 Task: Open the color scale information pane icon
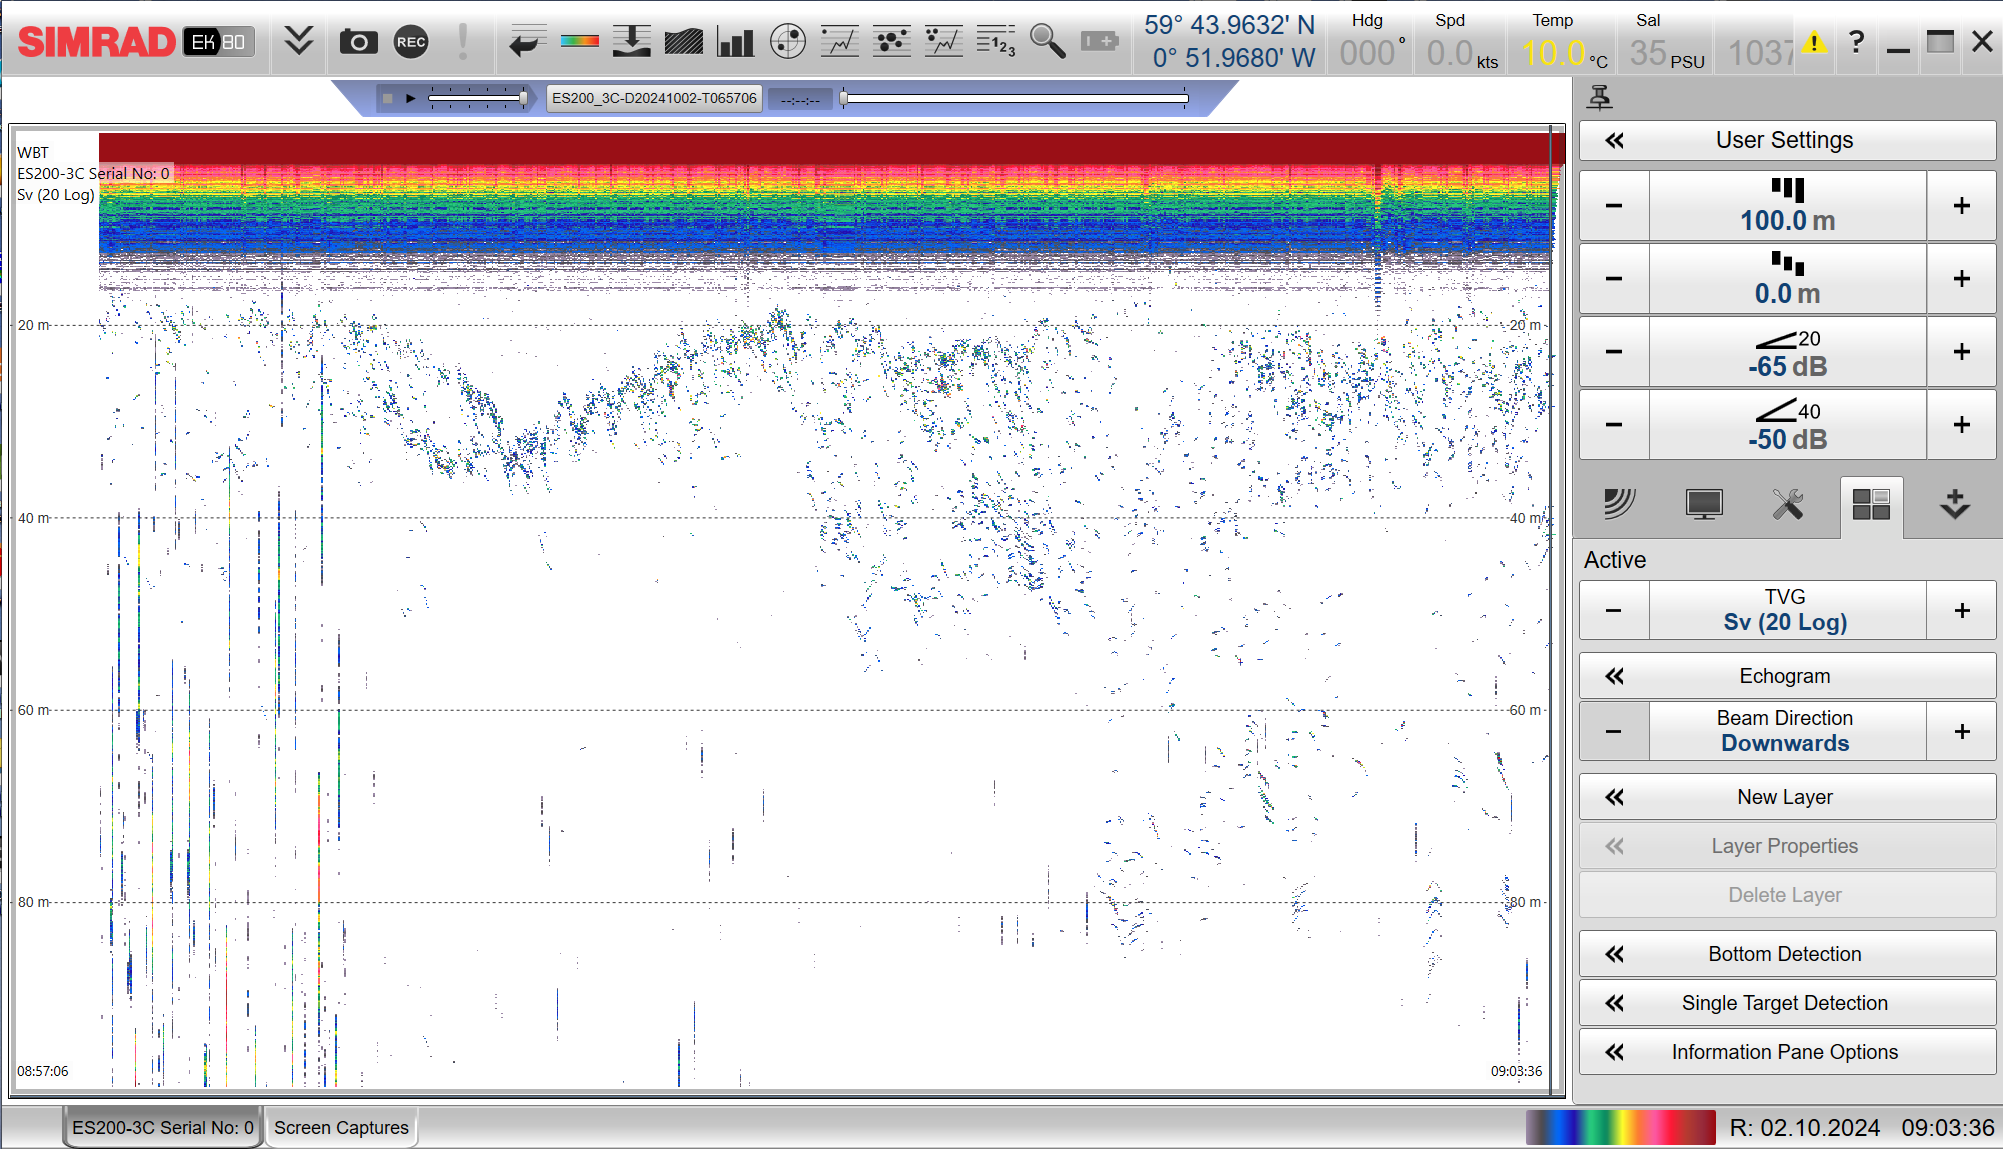(579, 42)
